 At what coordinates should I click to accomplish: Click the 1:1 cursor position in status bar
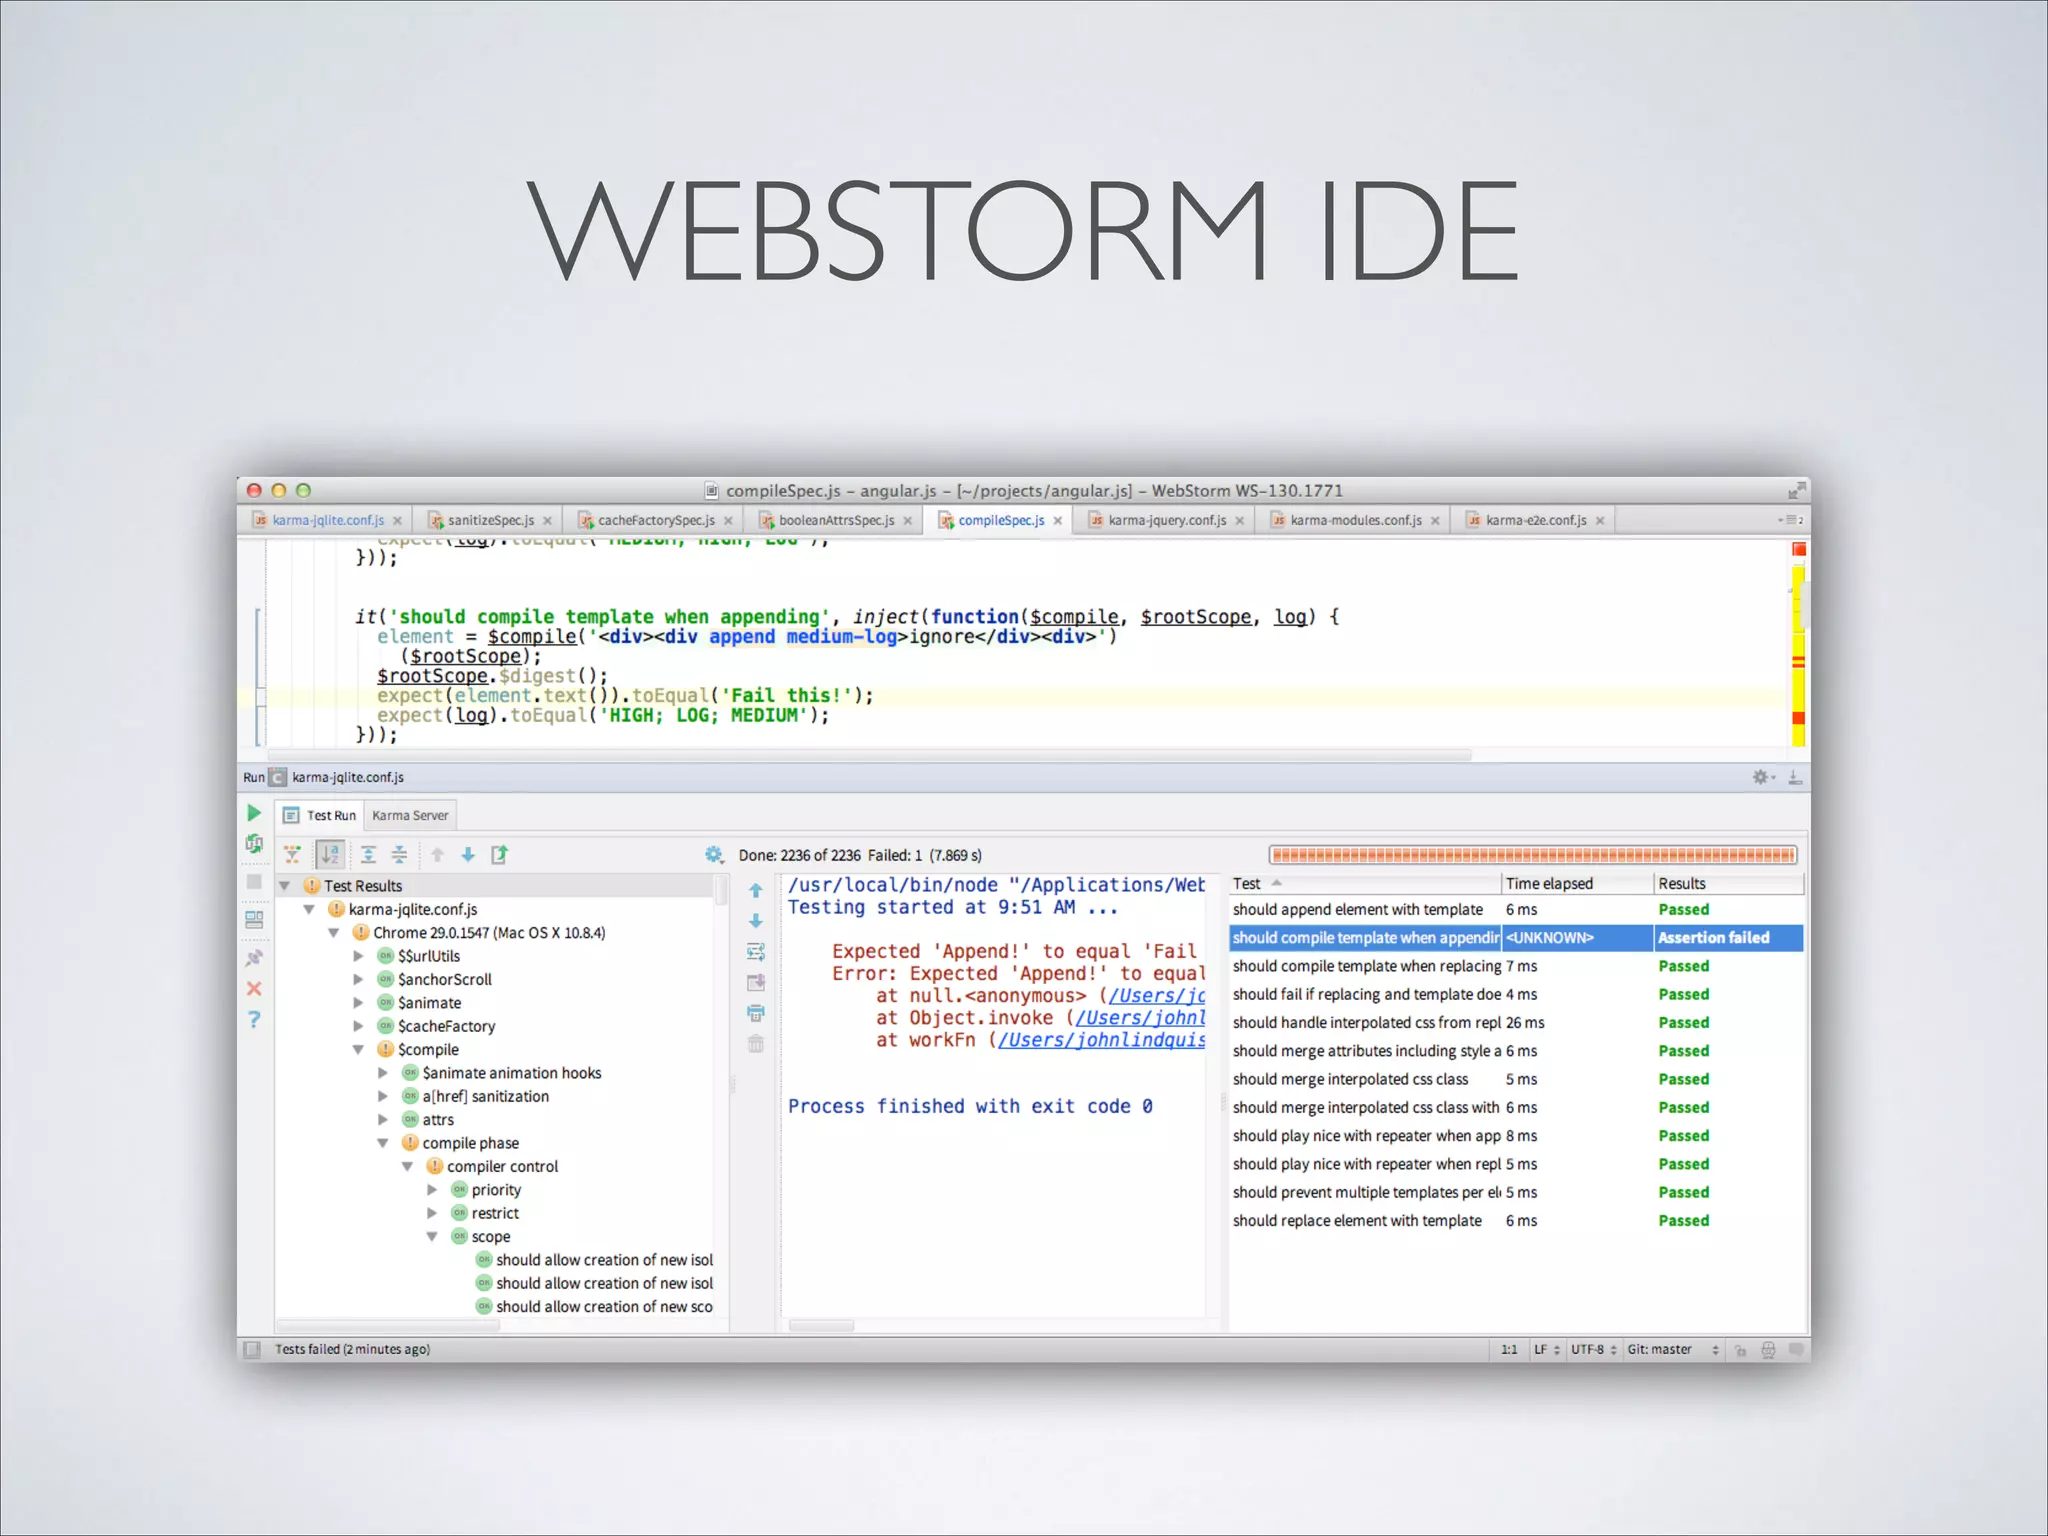coord(1509,1350)
